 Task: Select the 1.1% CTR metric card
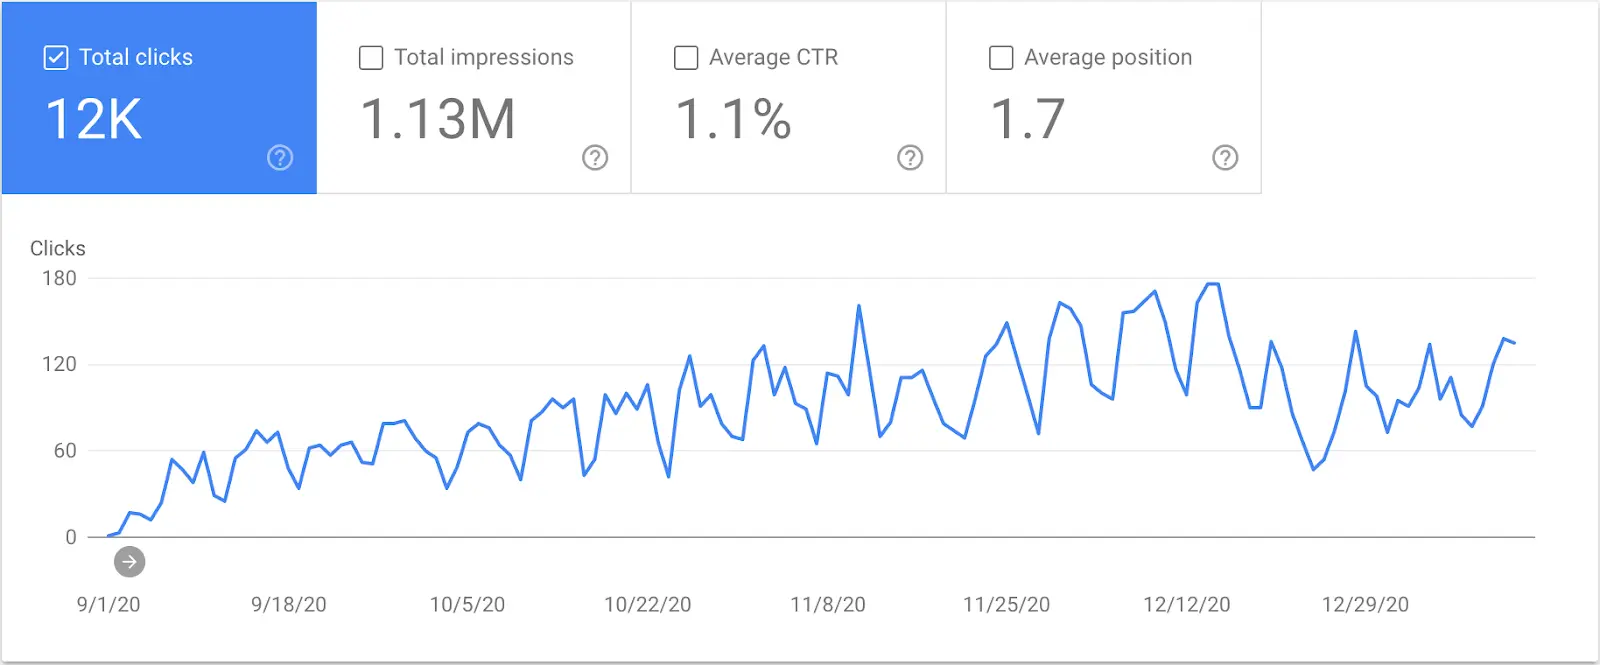[x=789, y=97]
